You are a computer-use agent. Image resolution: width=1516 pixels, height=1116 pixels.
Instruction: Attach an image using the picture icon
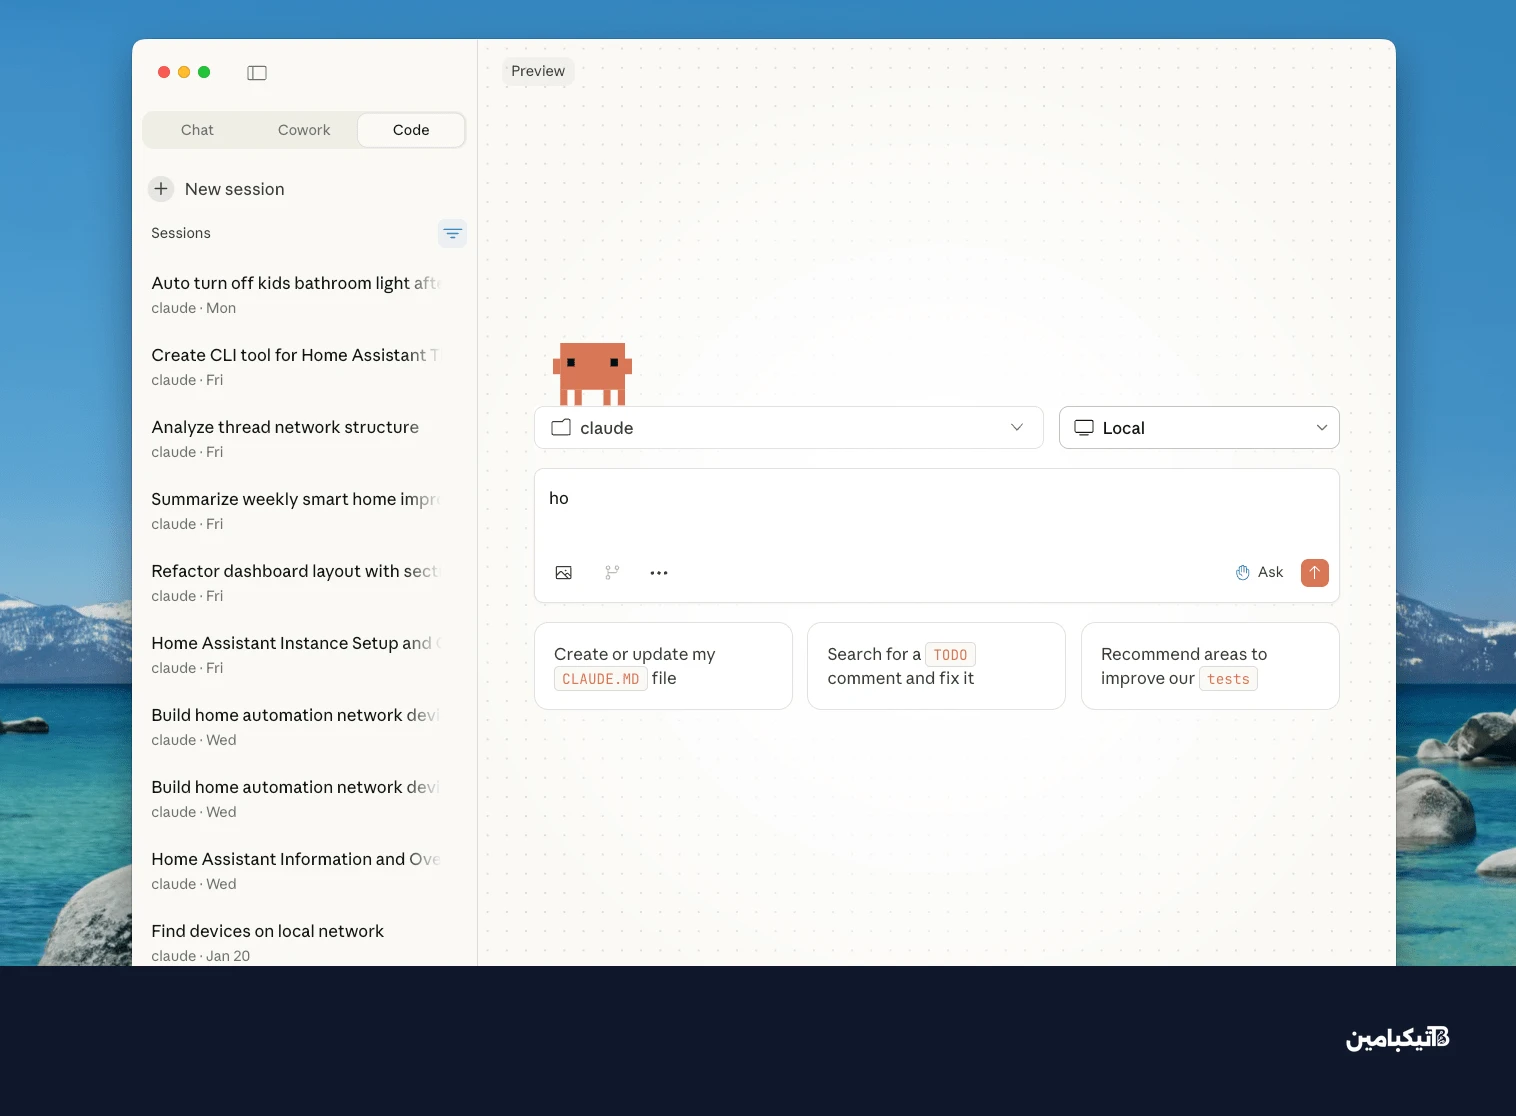[564, 573]
